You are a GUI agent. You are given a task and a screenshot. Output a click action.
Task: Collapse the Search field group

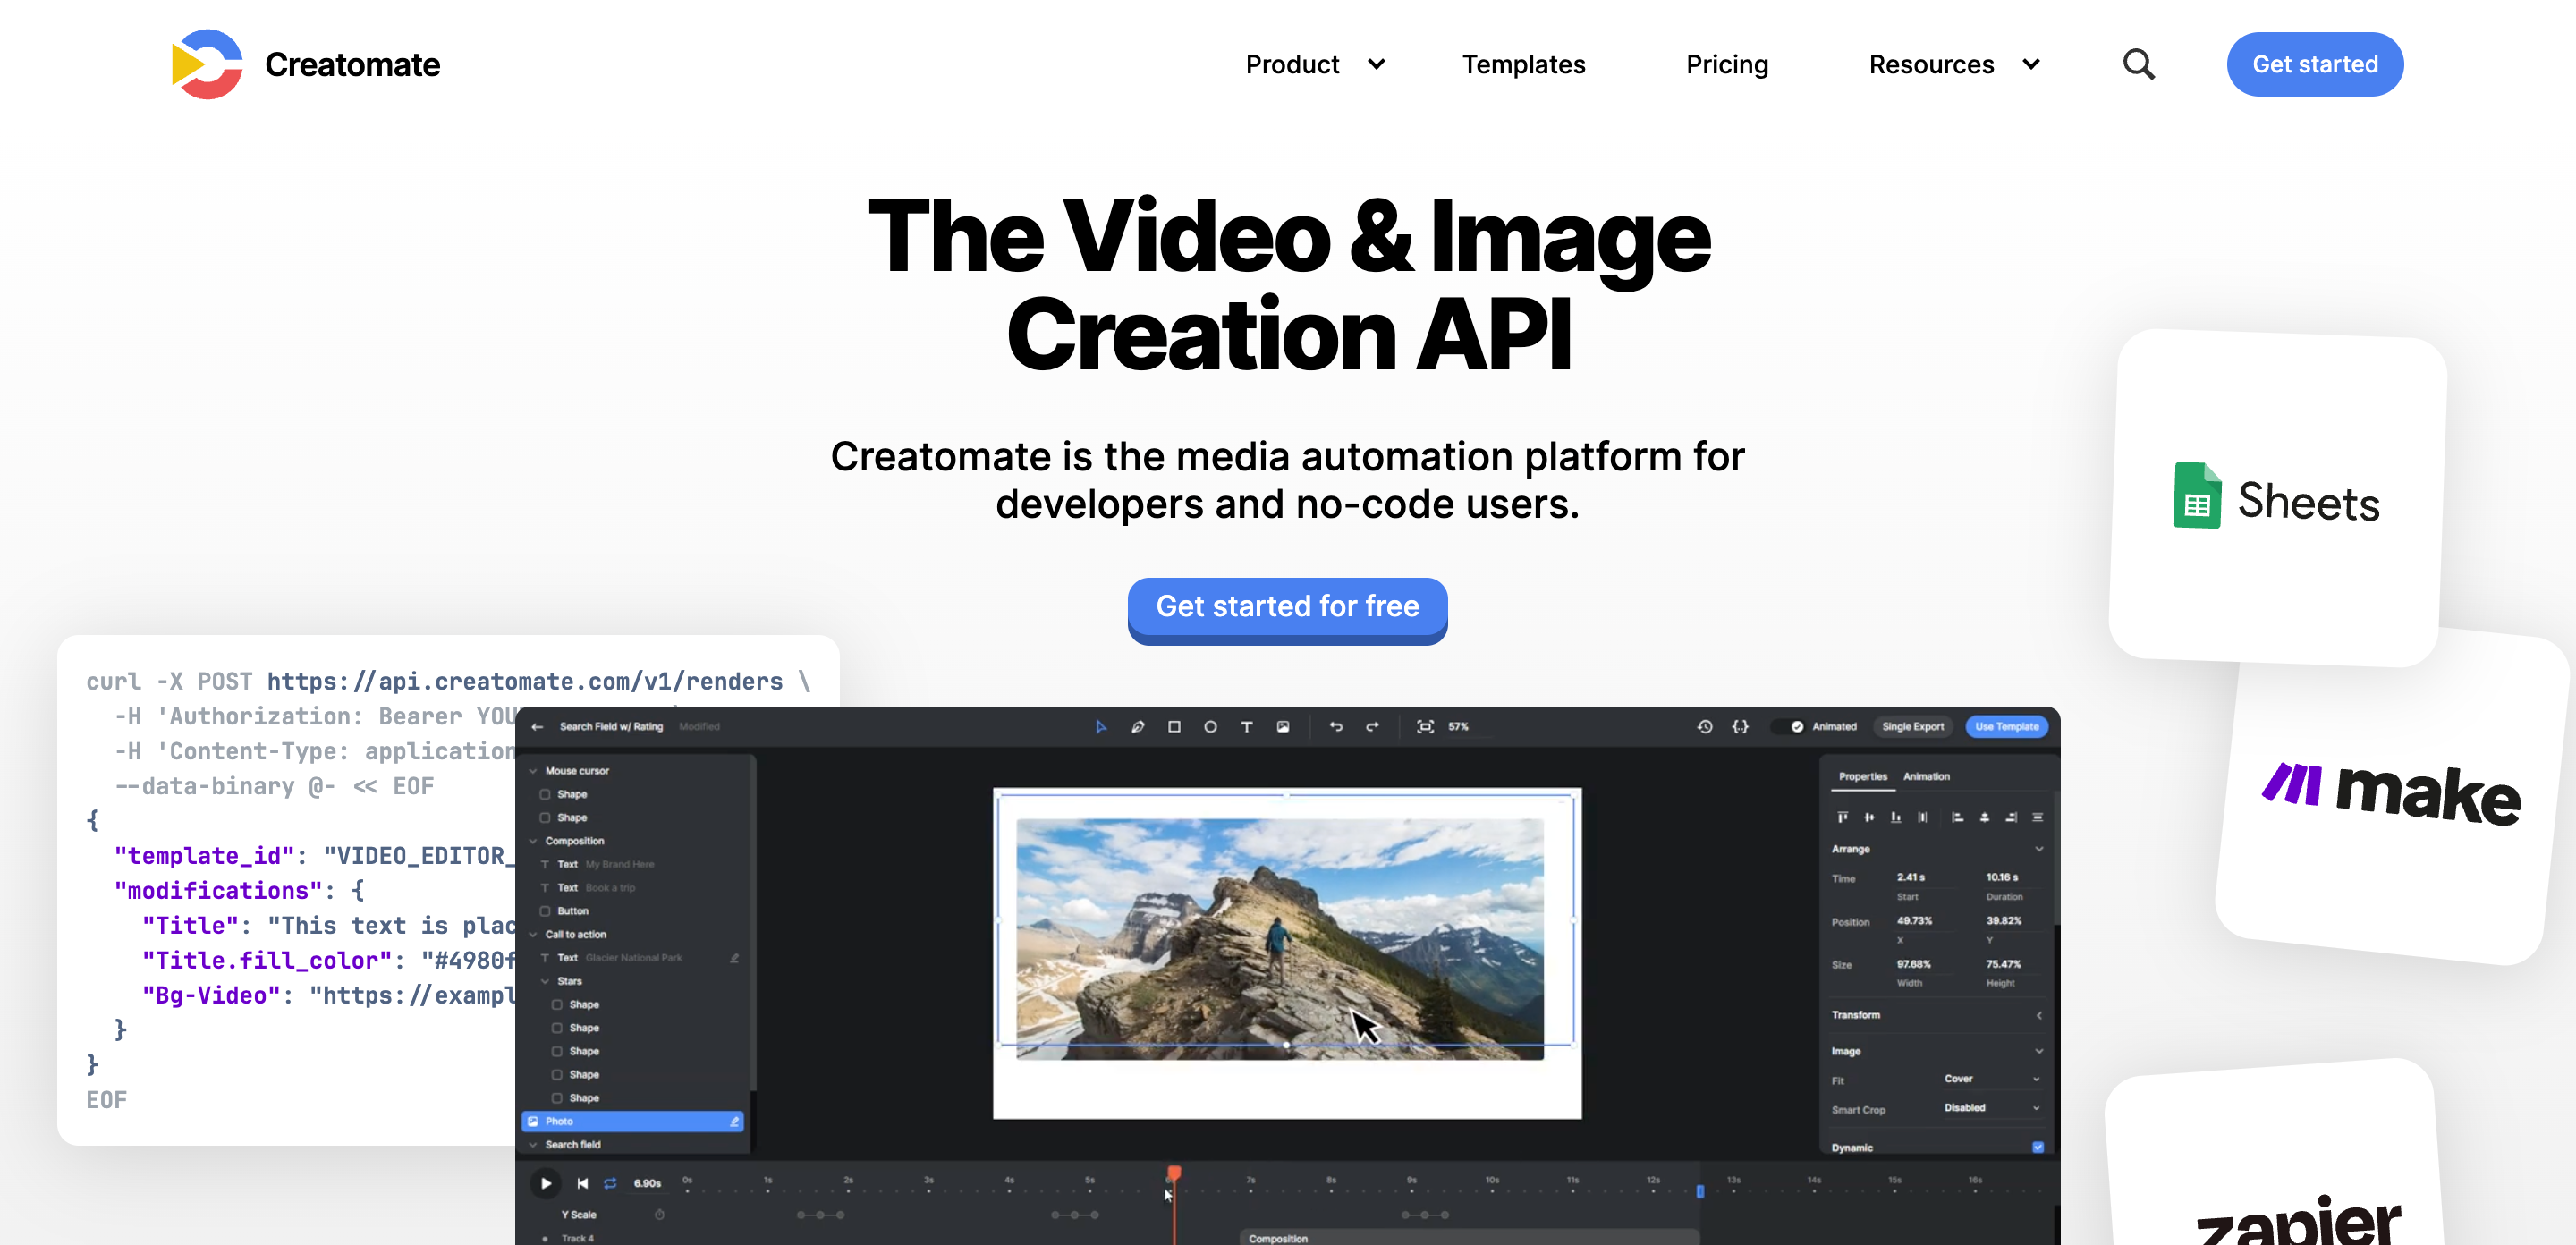click(533, 1144)
